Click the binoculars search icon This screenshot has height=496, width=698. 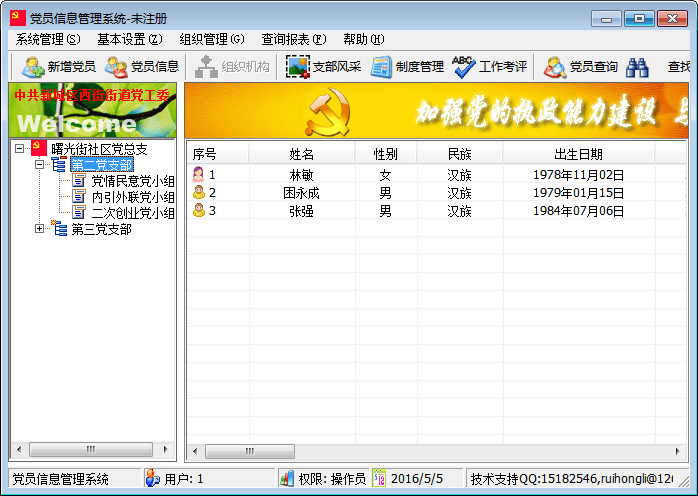[638, 67]
